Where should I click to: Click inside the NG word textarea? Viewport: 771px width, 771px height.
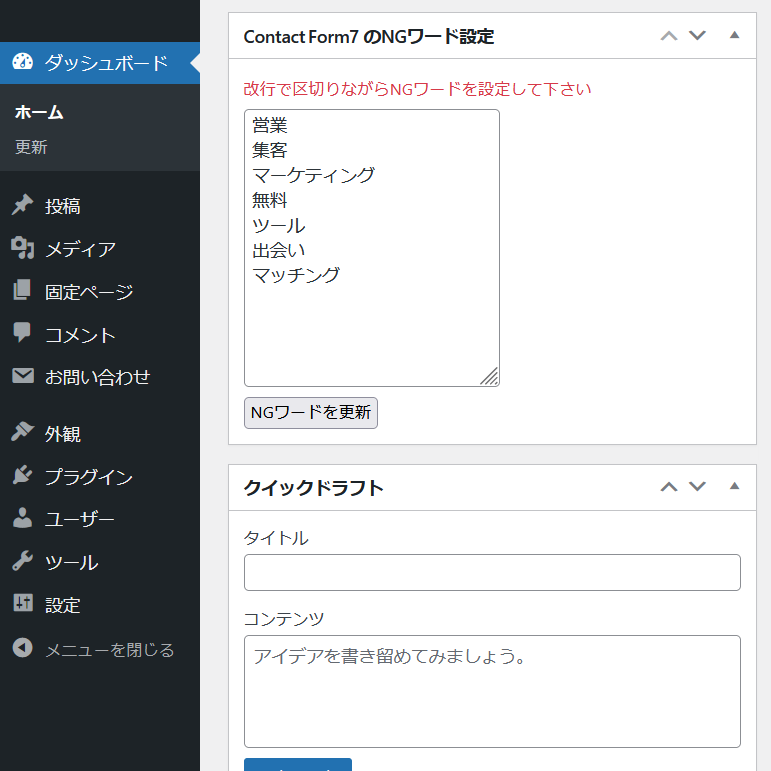click(x=372, y=248)
